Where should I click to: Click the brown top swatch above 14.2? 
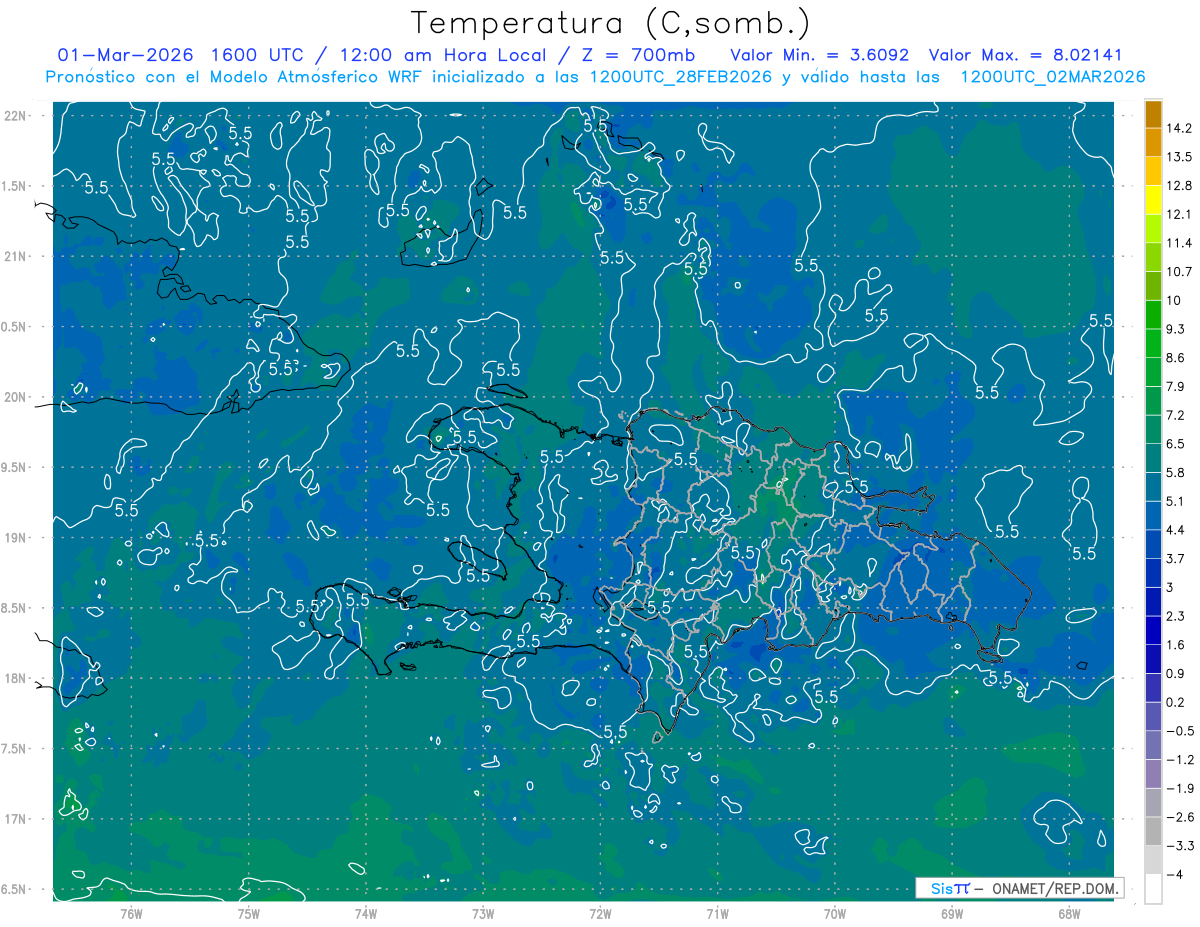(x=1153, y=114)
